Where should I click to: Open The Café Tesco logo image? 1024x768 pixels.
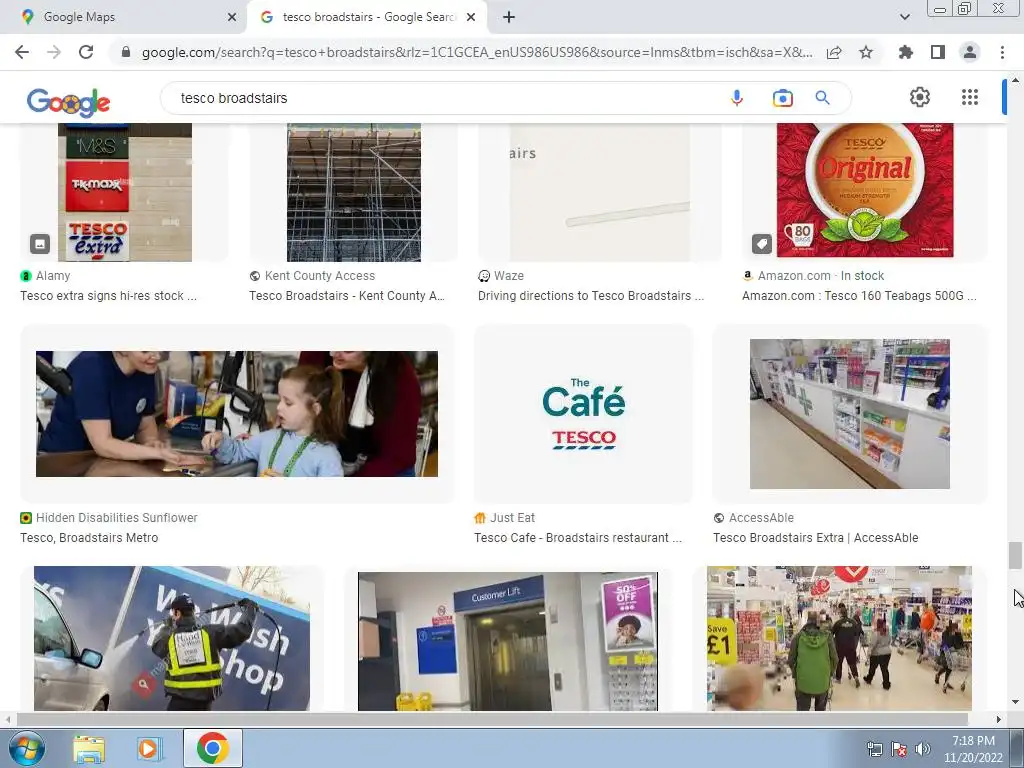point(583,414)
